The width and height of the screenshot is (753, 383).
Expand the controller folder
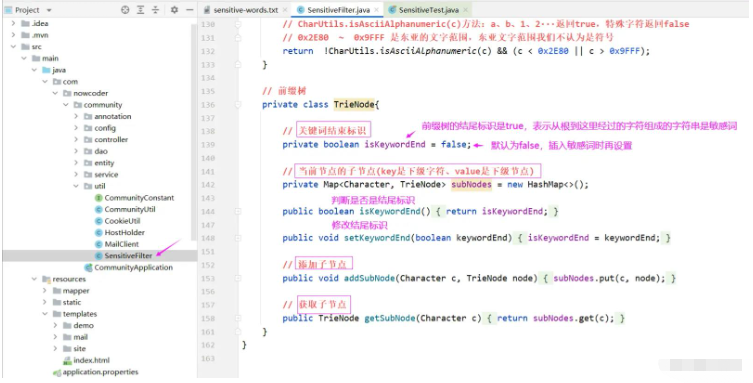(76, 140)
